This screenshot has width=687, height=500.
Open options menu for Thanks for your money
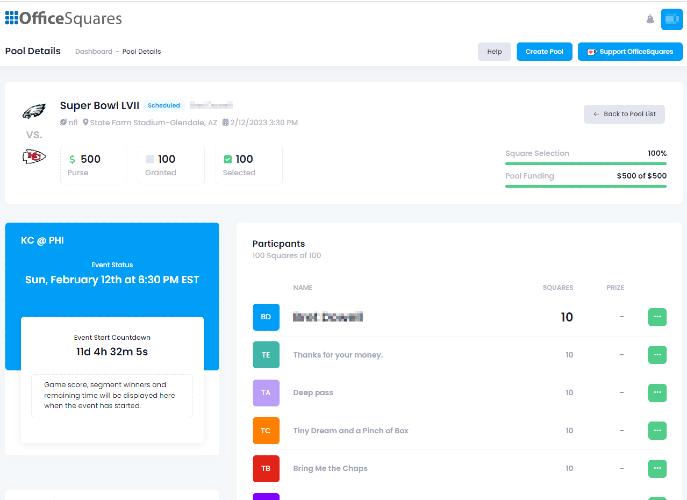coord(657,355)
